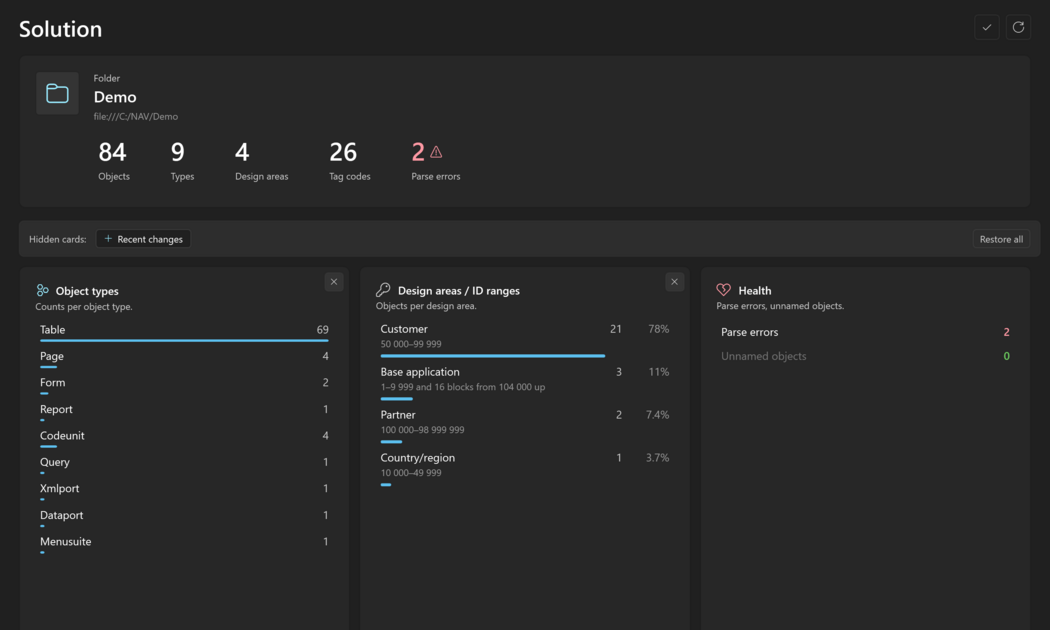Open the file:///C:/NAV/Demo path
The image size is (1050, 630).
coord(136,116)
